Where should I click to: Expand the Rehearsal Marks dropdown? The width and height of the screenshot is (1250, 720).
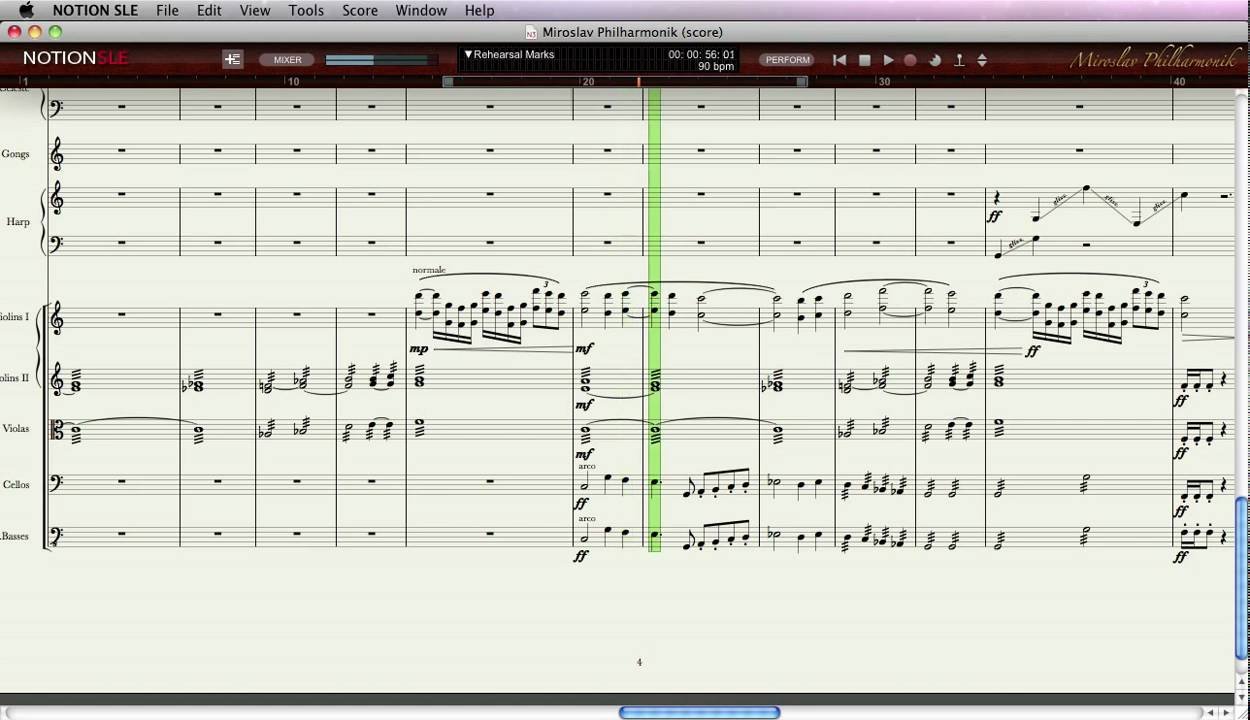[x=509, y=54]
